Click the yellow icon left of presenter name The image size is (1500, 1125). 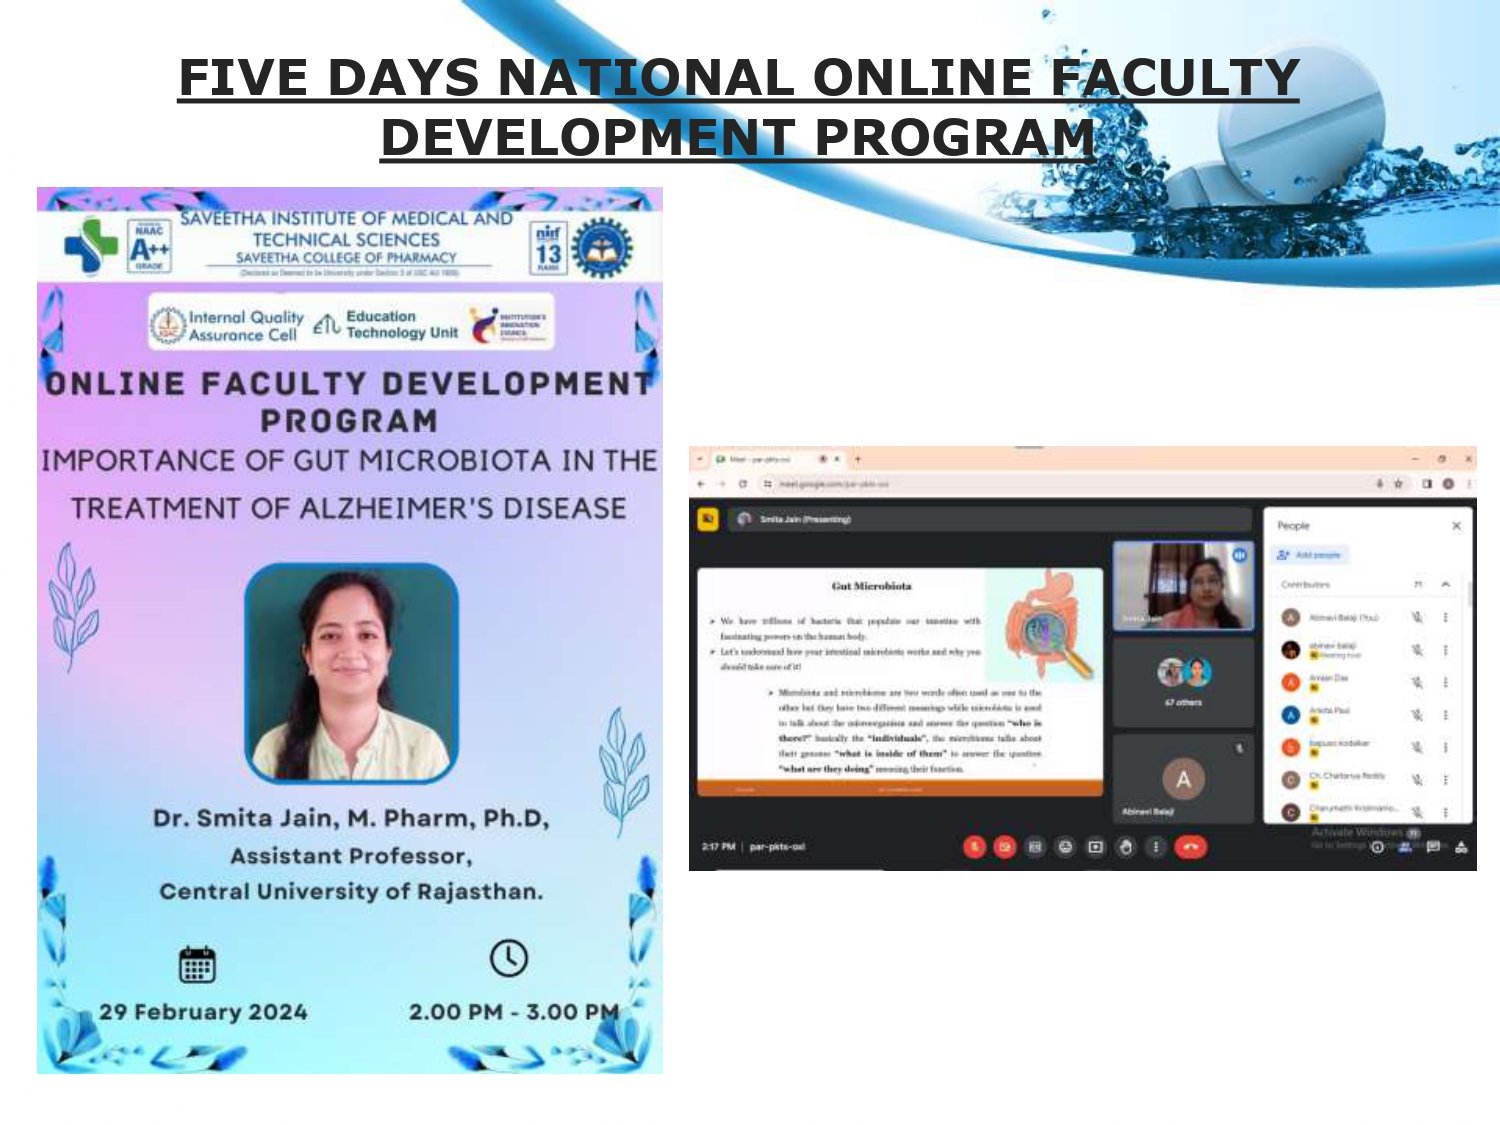[x=708, y=519]
